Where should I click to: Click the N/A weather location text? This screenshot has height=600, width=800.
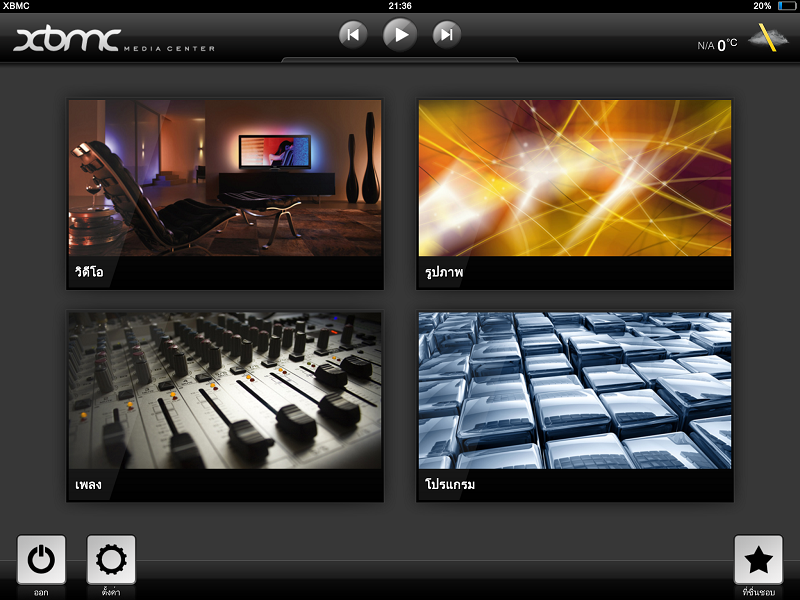(706, 46)
